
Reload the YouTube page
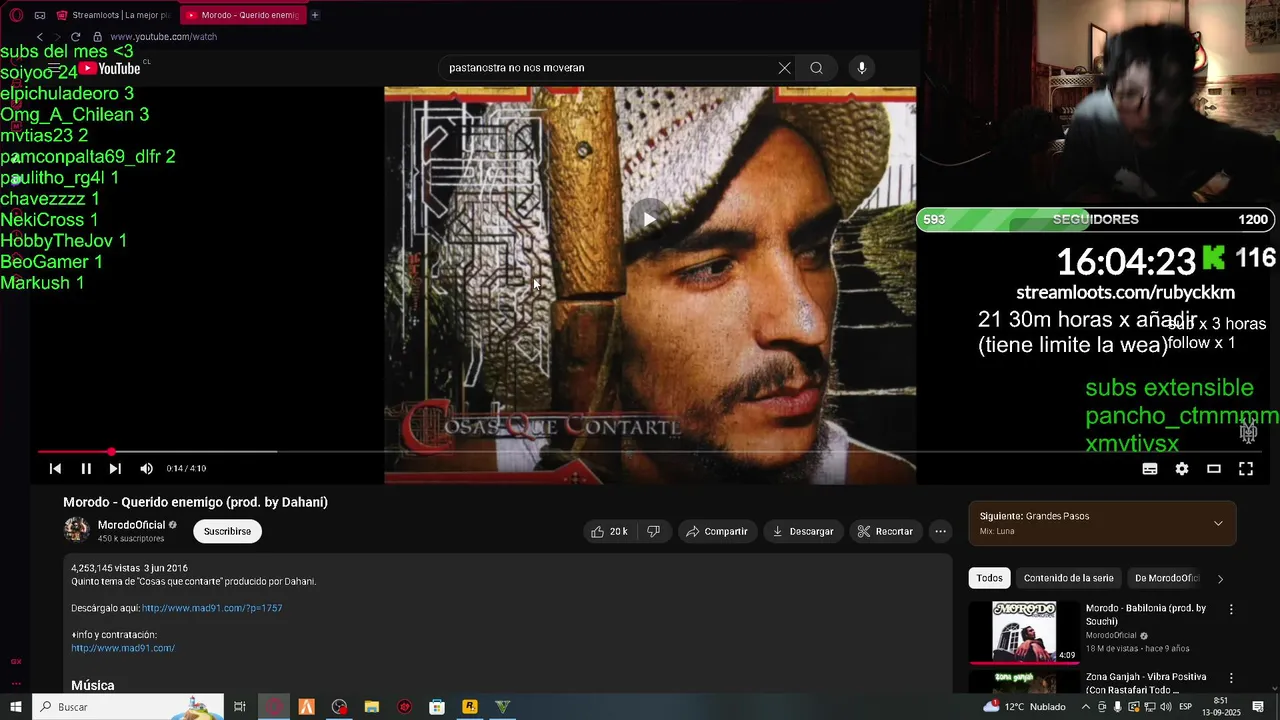tap(75, 37)
